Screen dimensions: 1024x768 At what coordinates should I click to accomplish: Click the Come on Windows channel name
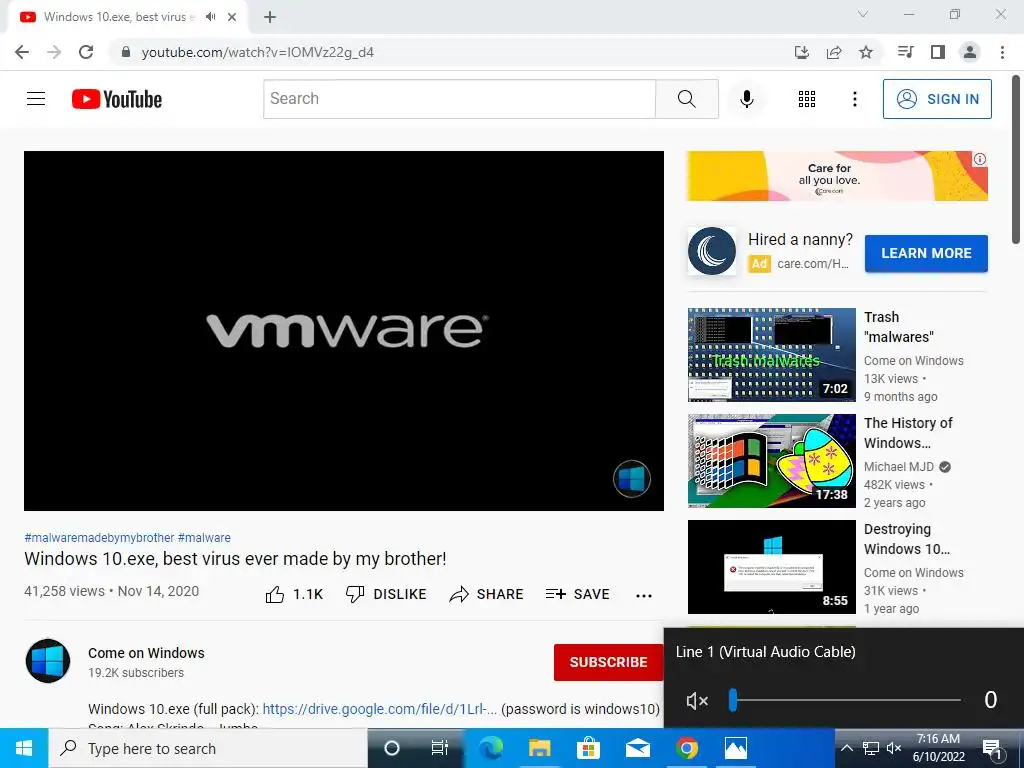[x=146, y=653]
